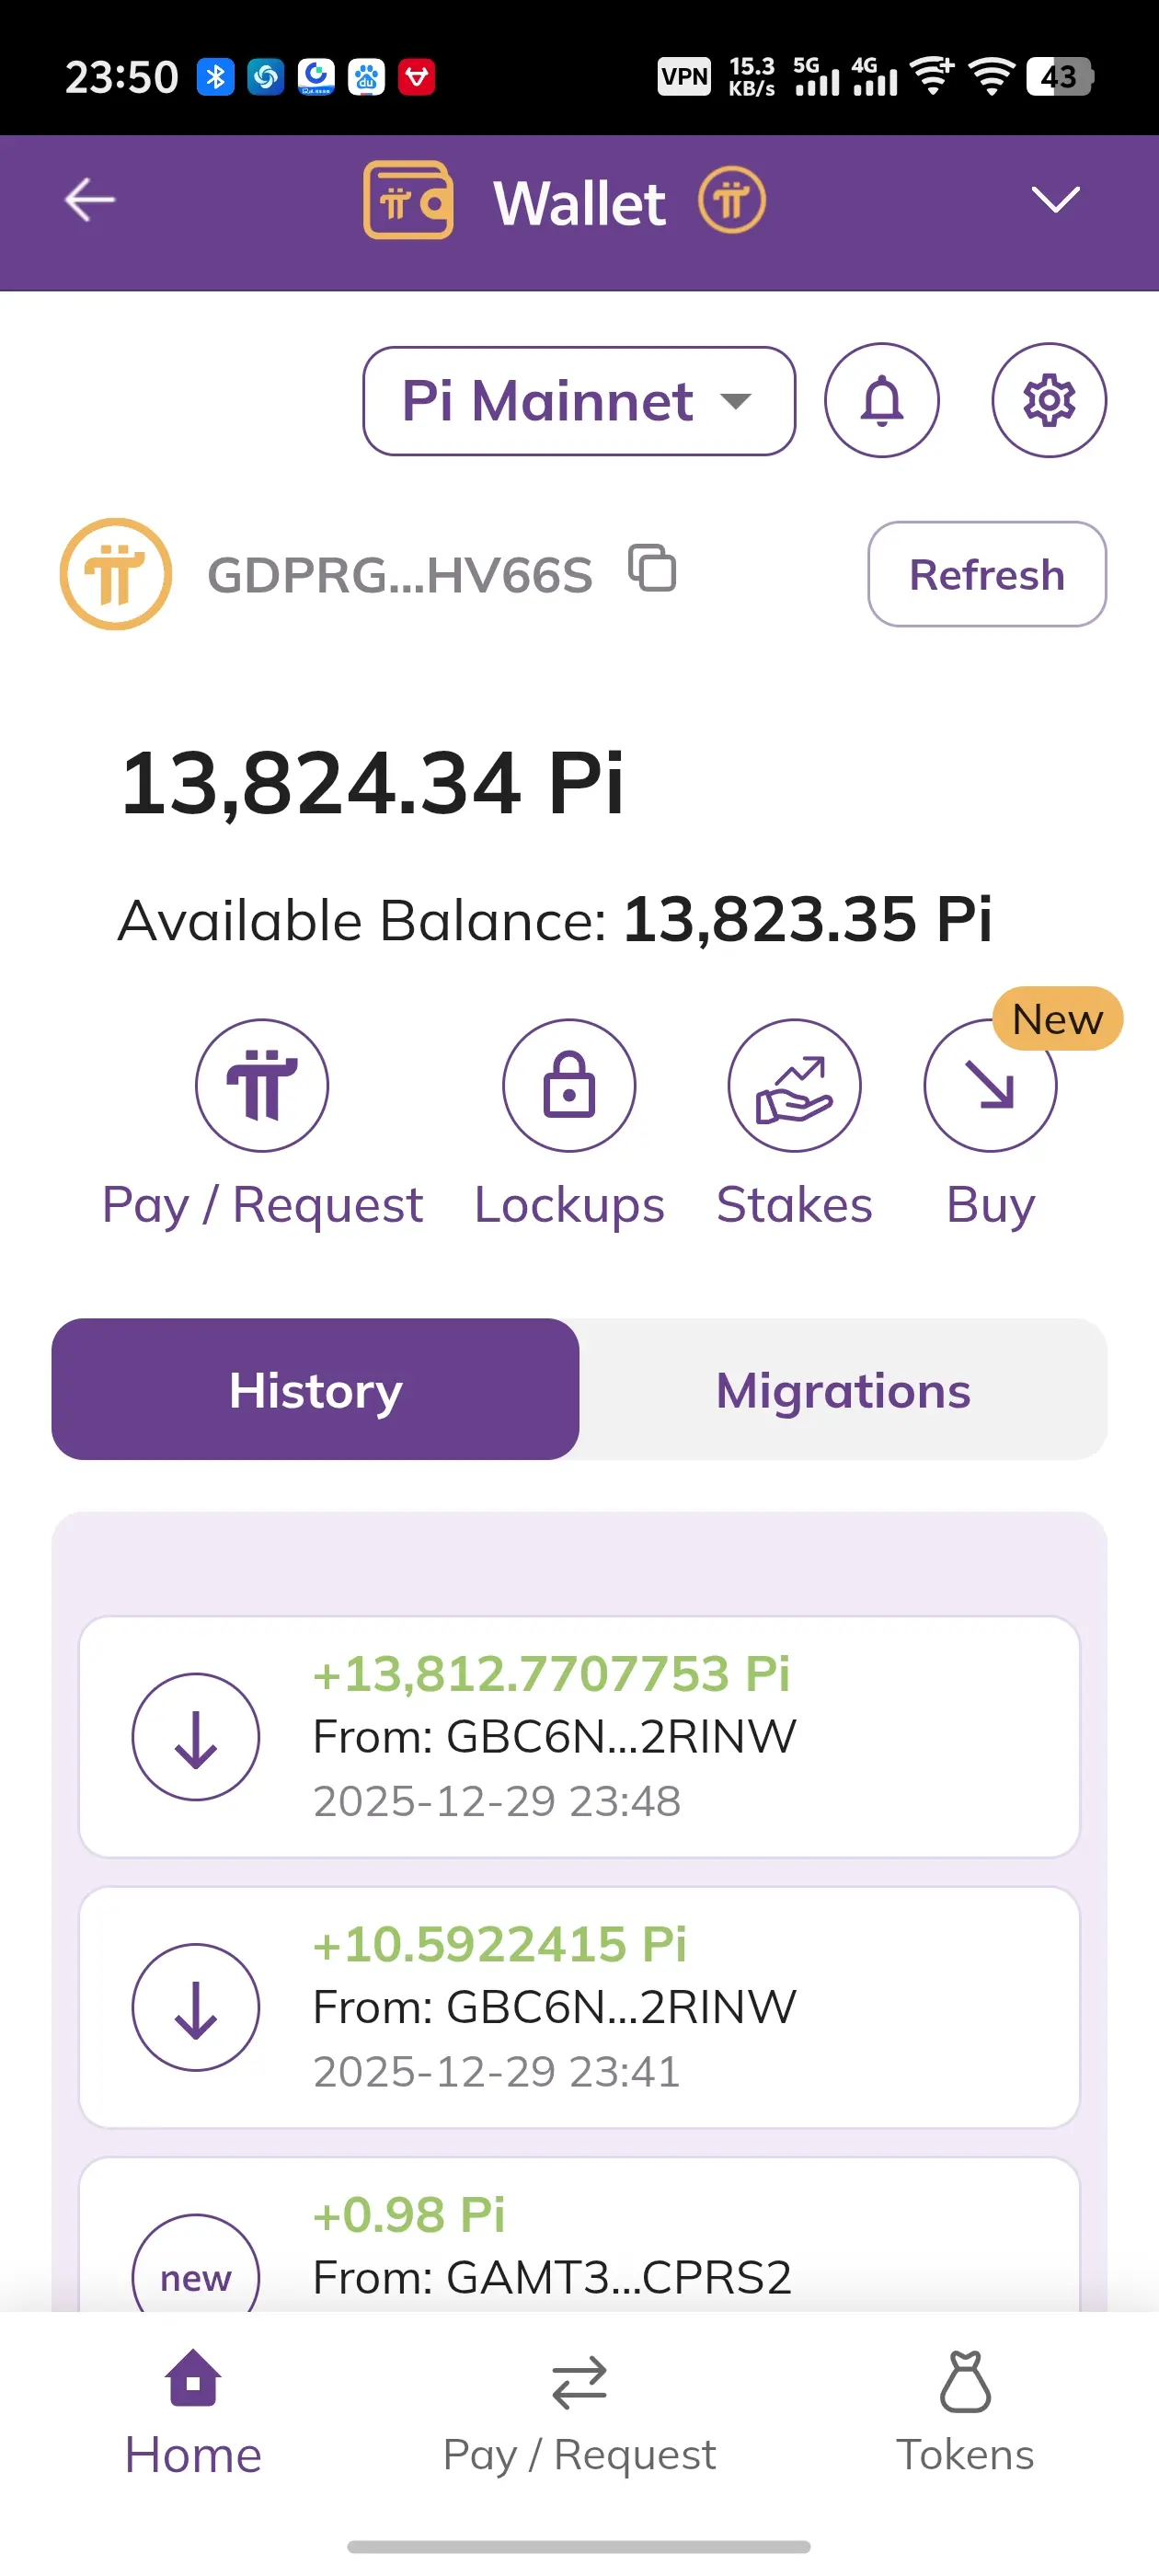1159x2576 pixels.
Task: Tap From: GBC6N...2RINW in 23:41 transaction
Action: pos(554,2007)
